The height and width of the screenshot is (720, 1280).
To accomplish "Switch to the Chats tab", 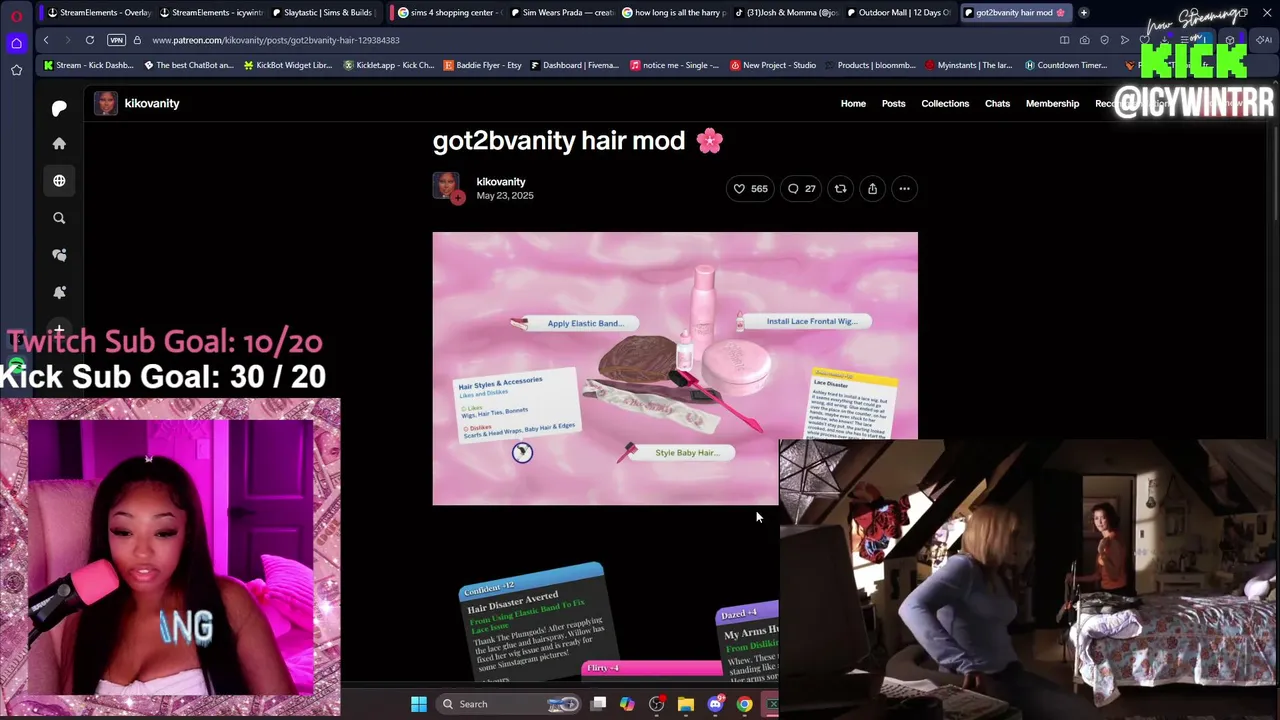I will (997, 103).
